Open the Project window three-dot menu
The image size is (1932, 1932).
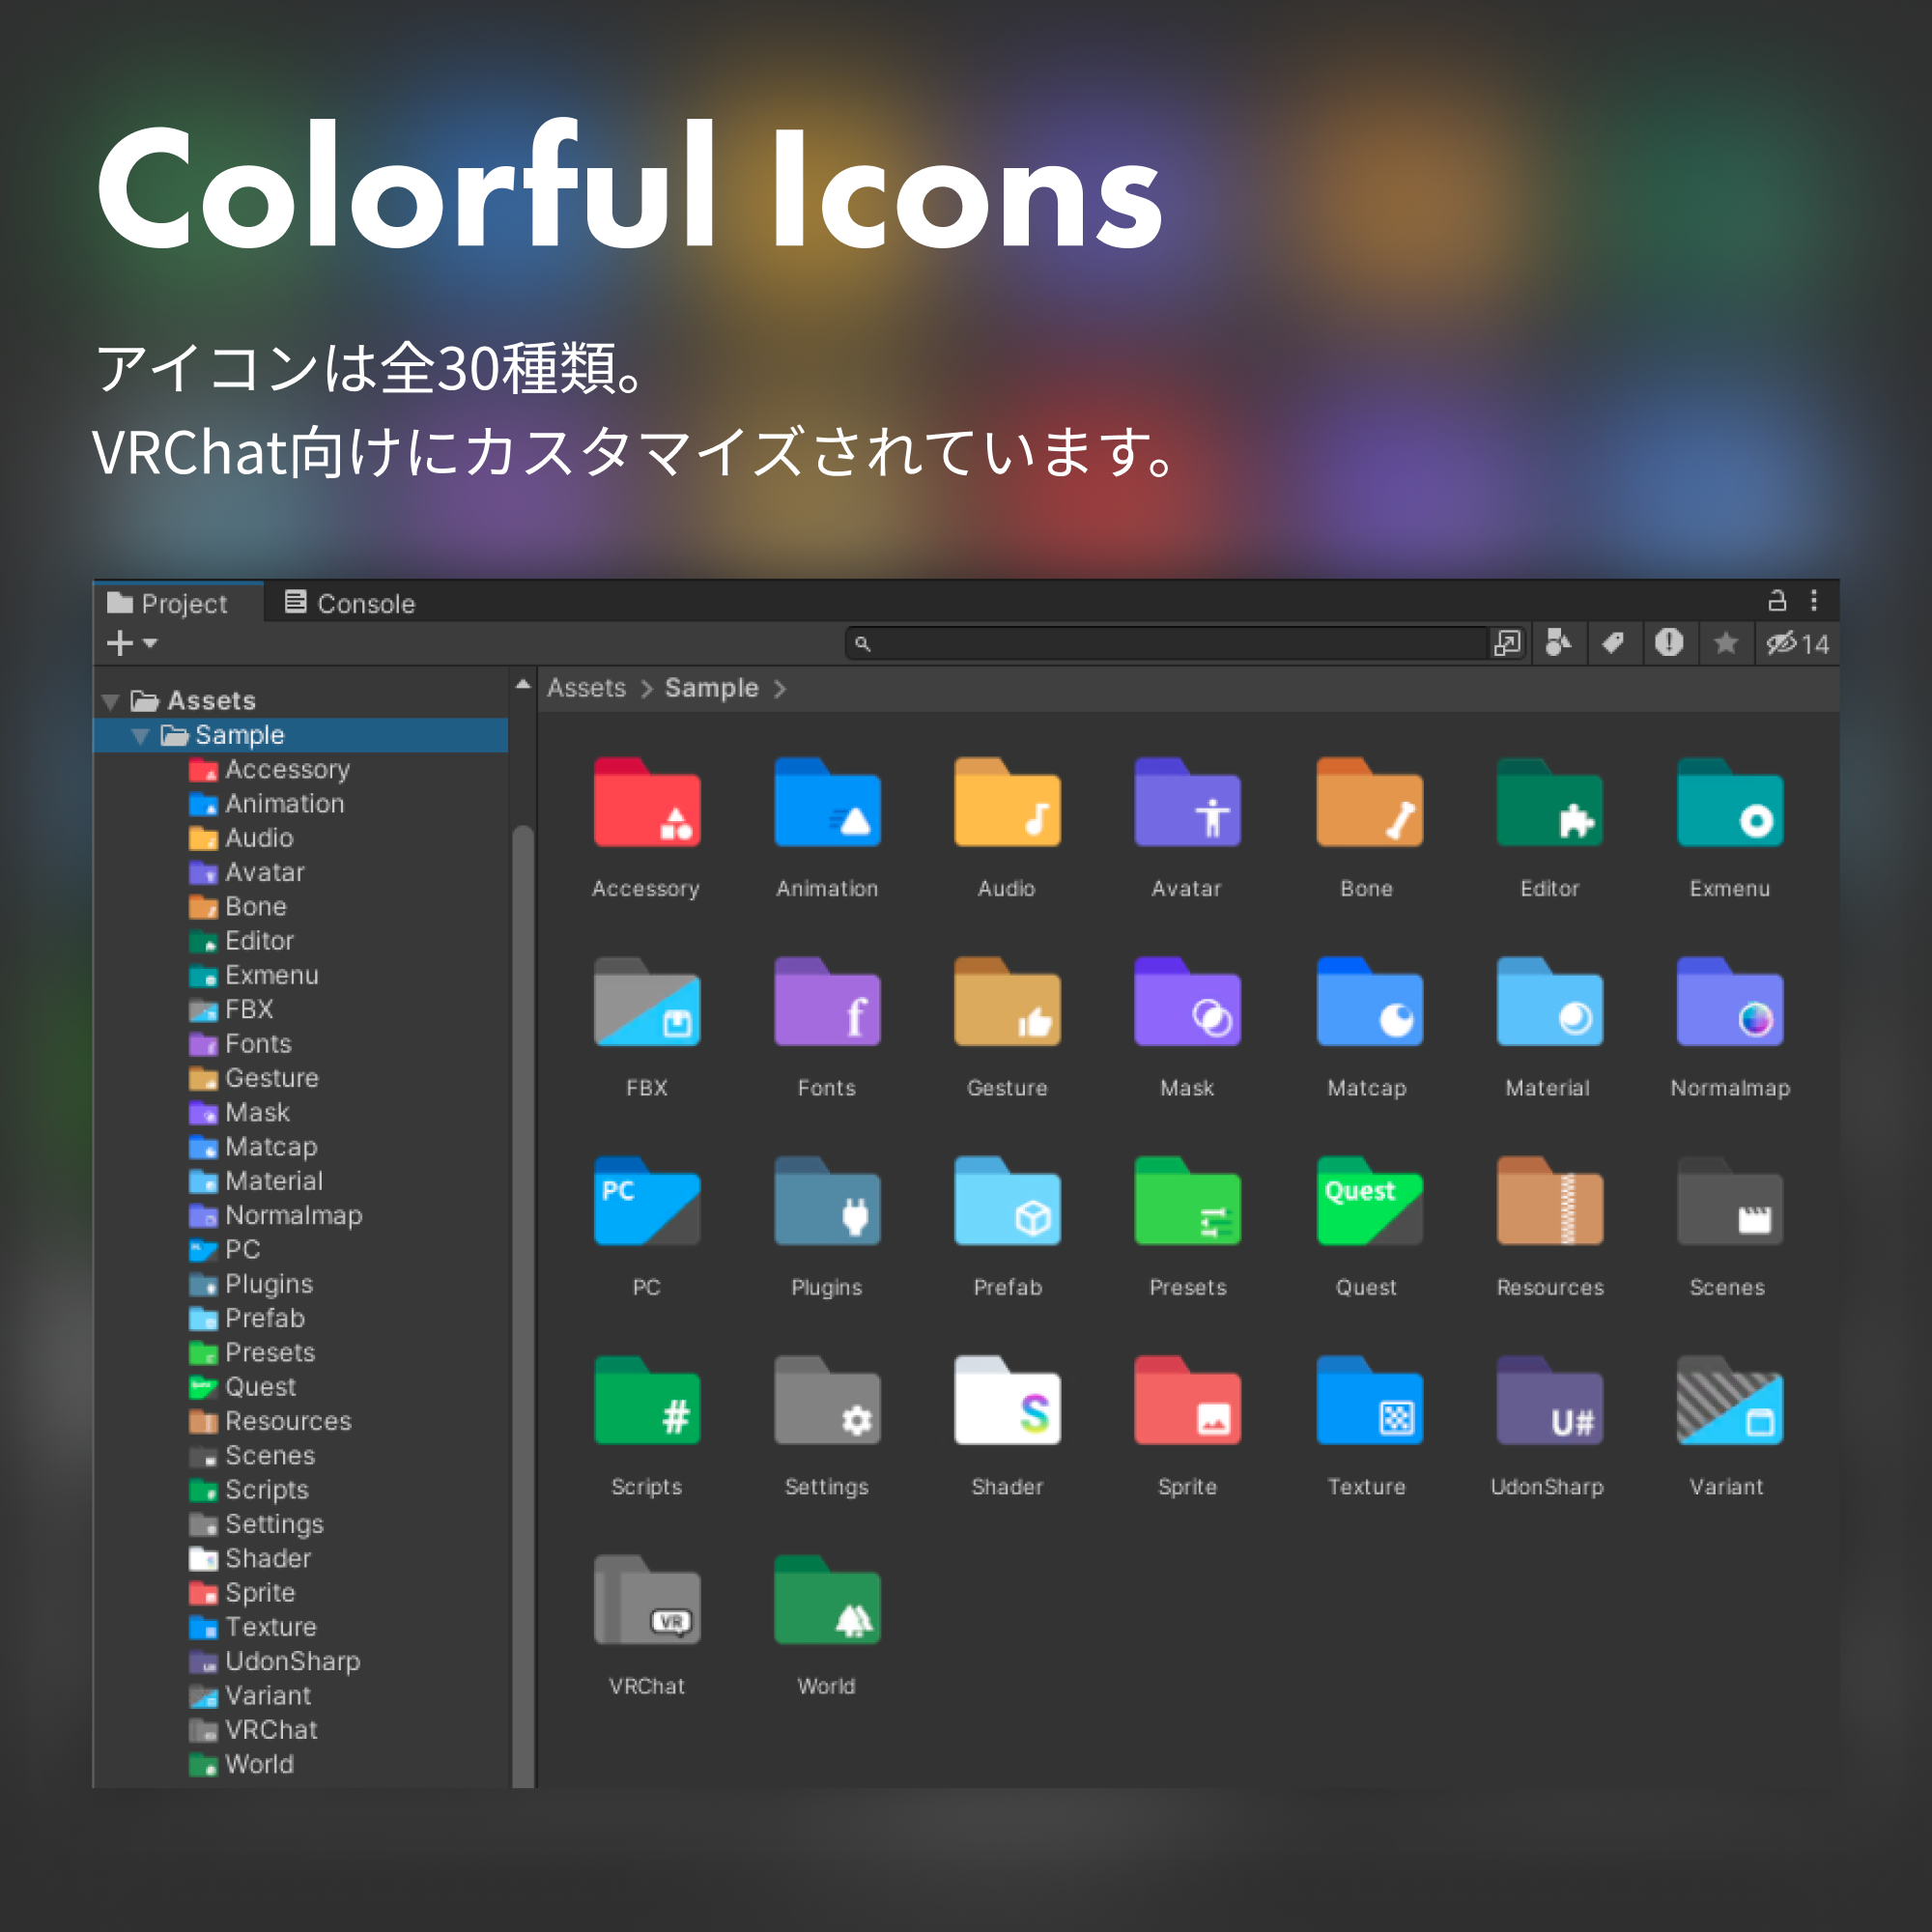pos(1814,602)
